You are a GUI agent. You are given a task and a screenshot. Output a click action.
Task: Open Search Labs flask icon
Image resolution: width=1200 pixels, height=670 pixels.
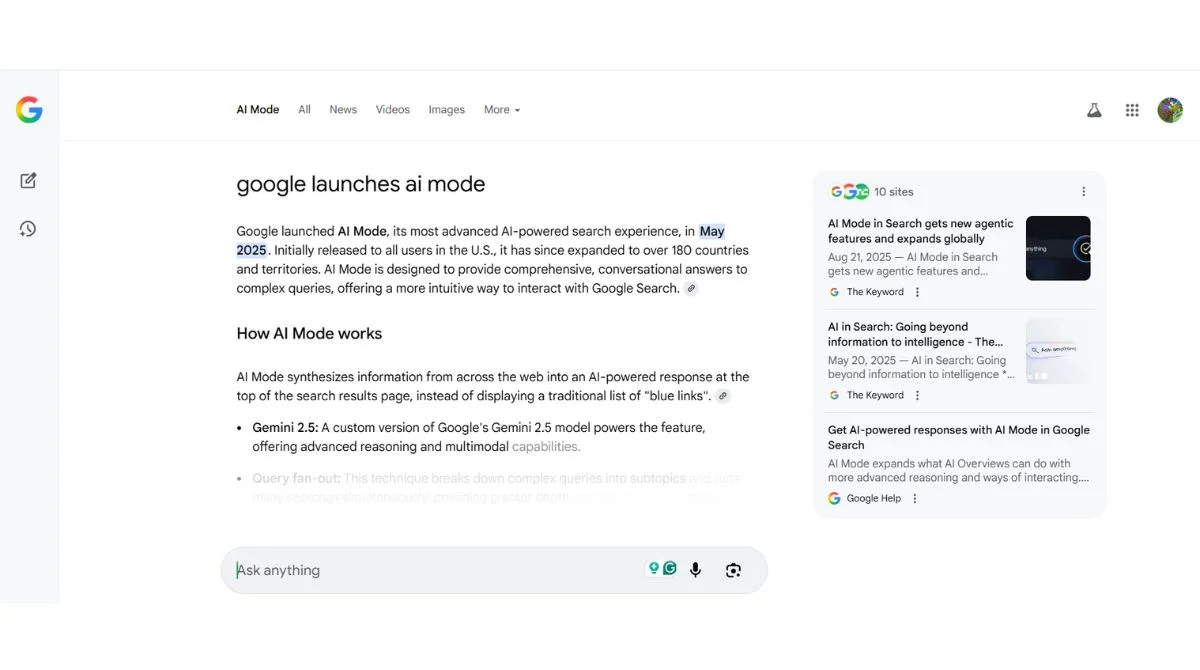click(x=1094, y=110)
